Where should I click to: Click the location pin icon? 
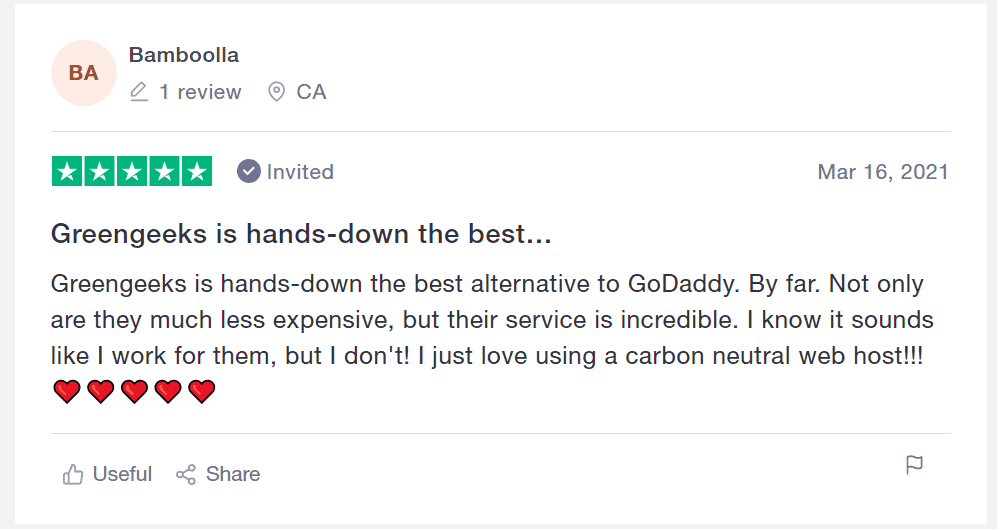tap(276, 92)
